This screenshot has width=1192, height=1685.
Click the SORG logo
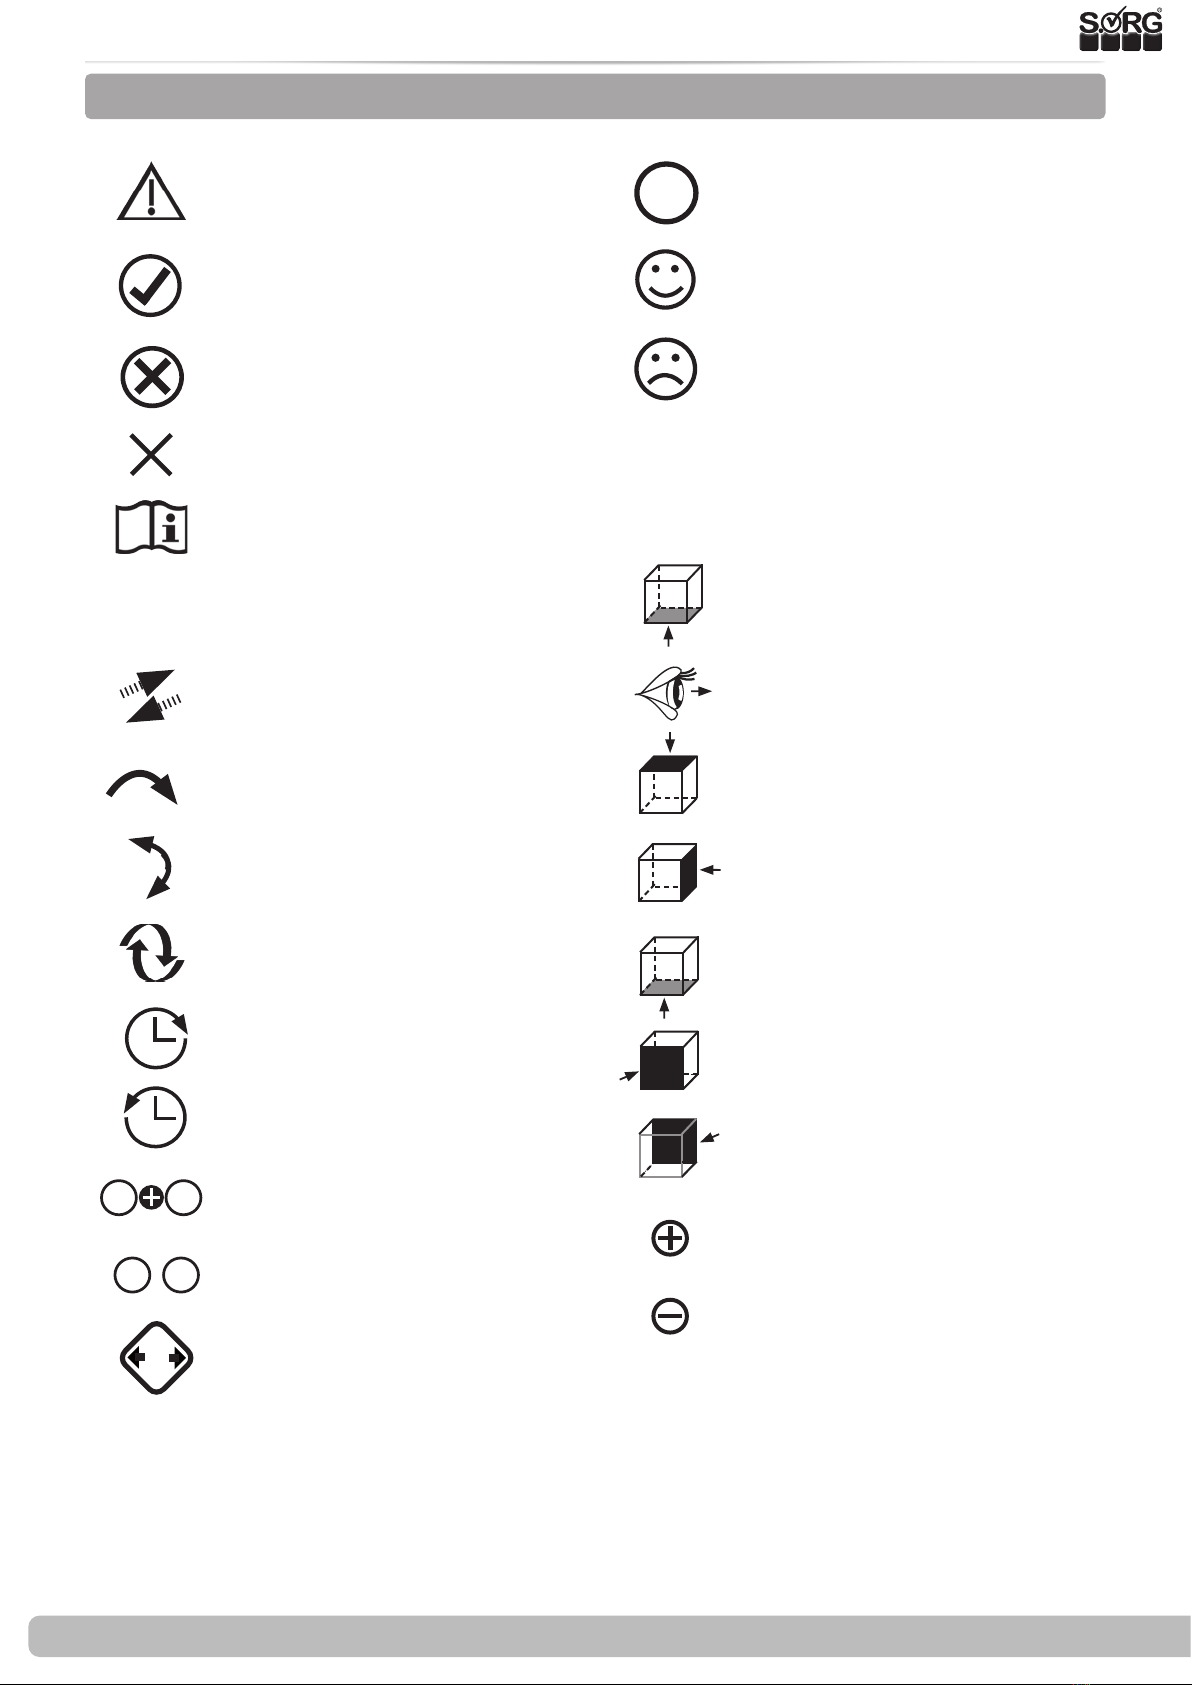pos(1121,30)
